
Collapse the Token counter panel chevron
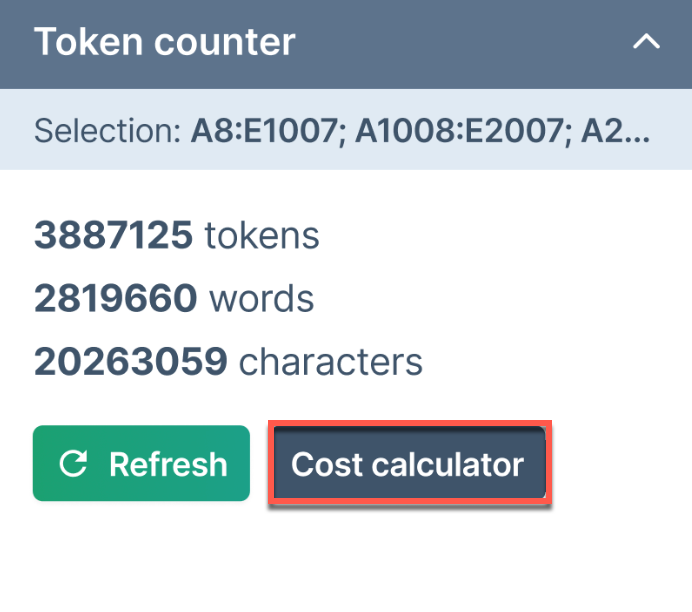(646, 41)
